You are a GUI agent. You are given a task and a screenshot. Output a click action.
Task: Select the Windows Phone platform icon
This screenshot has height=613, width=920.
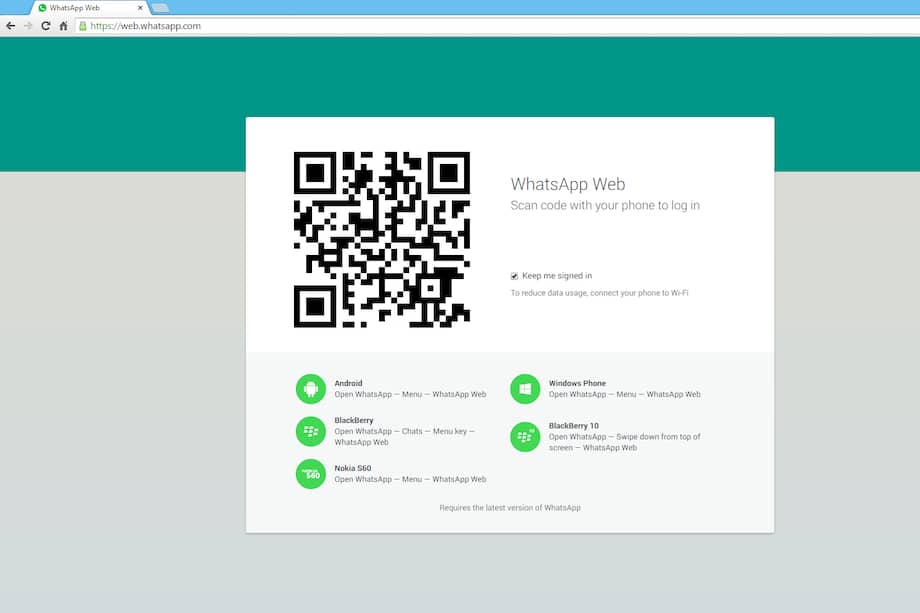click(x=525, y=388)
